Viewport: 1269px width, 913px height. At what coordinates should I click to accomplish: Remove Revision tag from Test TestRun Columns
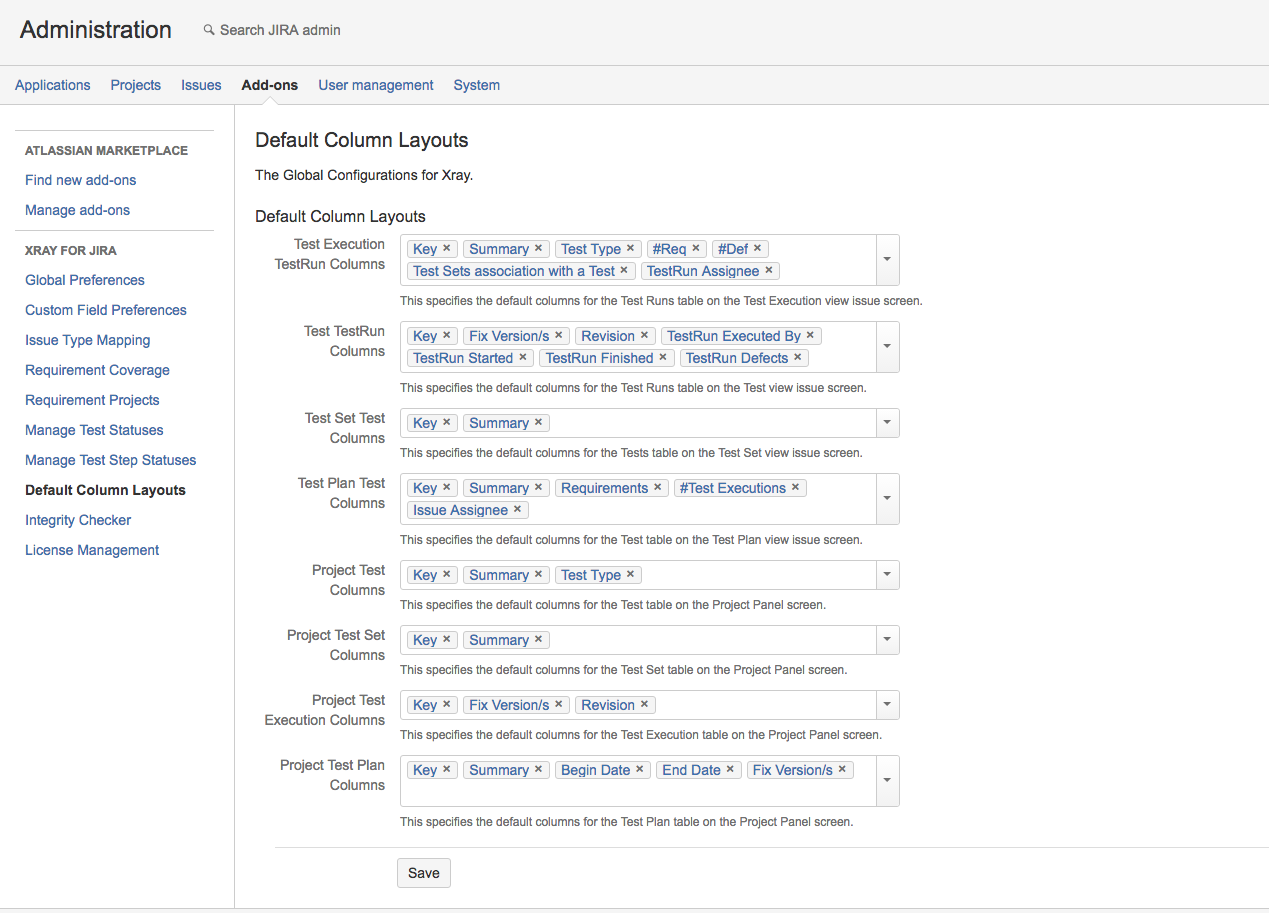[645, 335]
